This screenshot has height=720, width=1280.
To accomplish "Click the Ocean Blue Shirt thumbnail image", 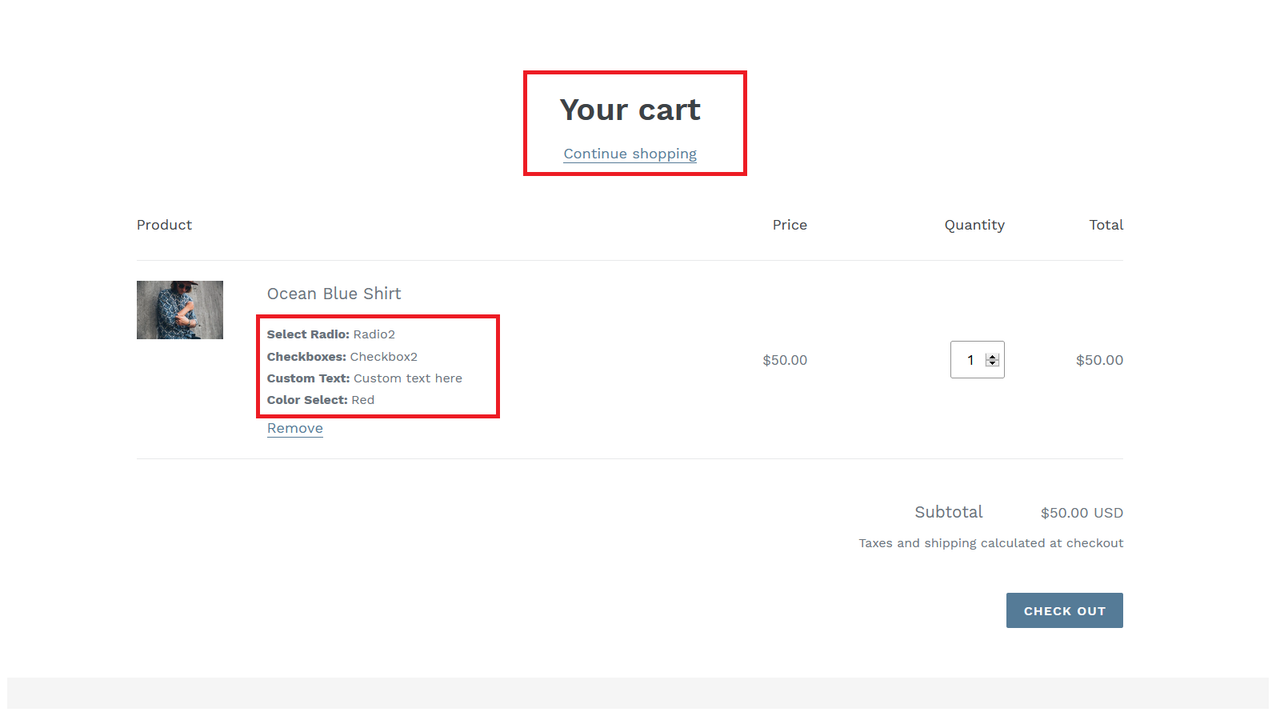I will (x=180, y=310).
